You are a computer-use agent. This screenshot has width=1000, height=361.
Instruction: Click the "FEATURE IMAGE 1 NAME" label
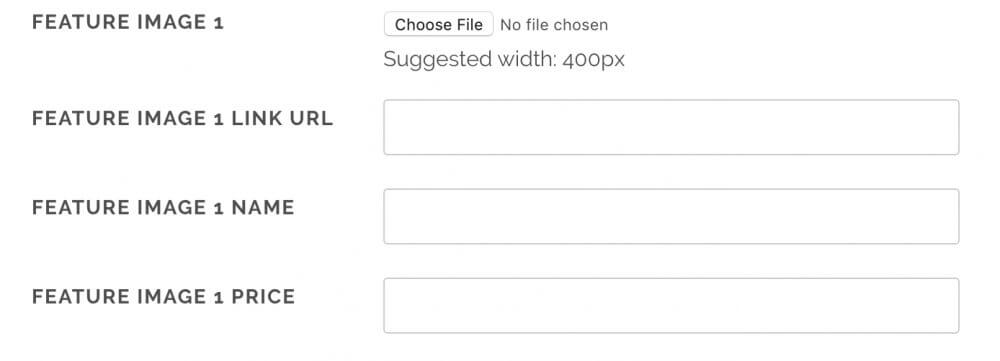pos(163,208)
